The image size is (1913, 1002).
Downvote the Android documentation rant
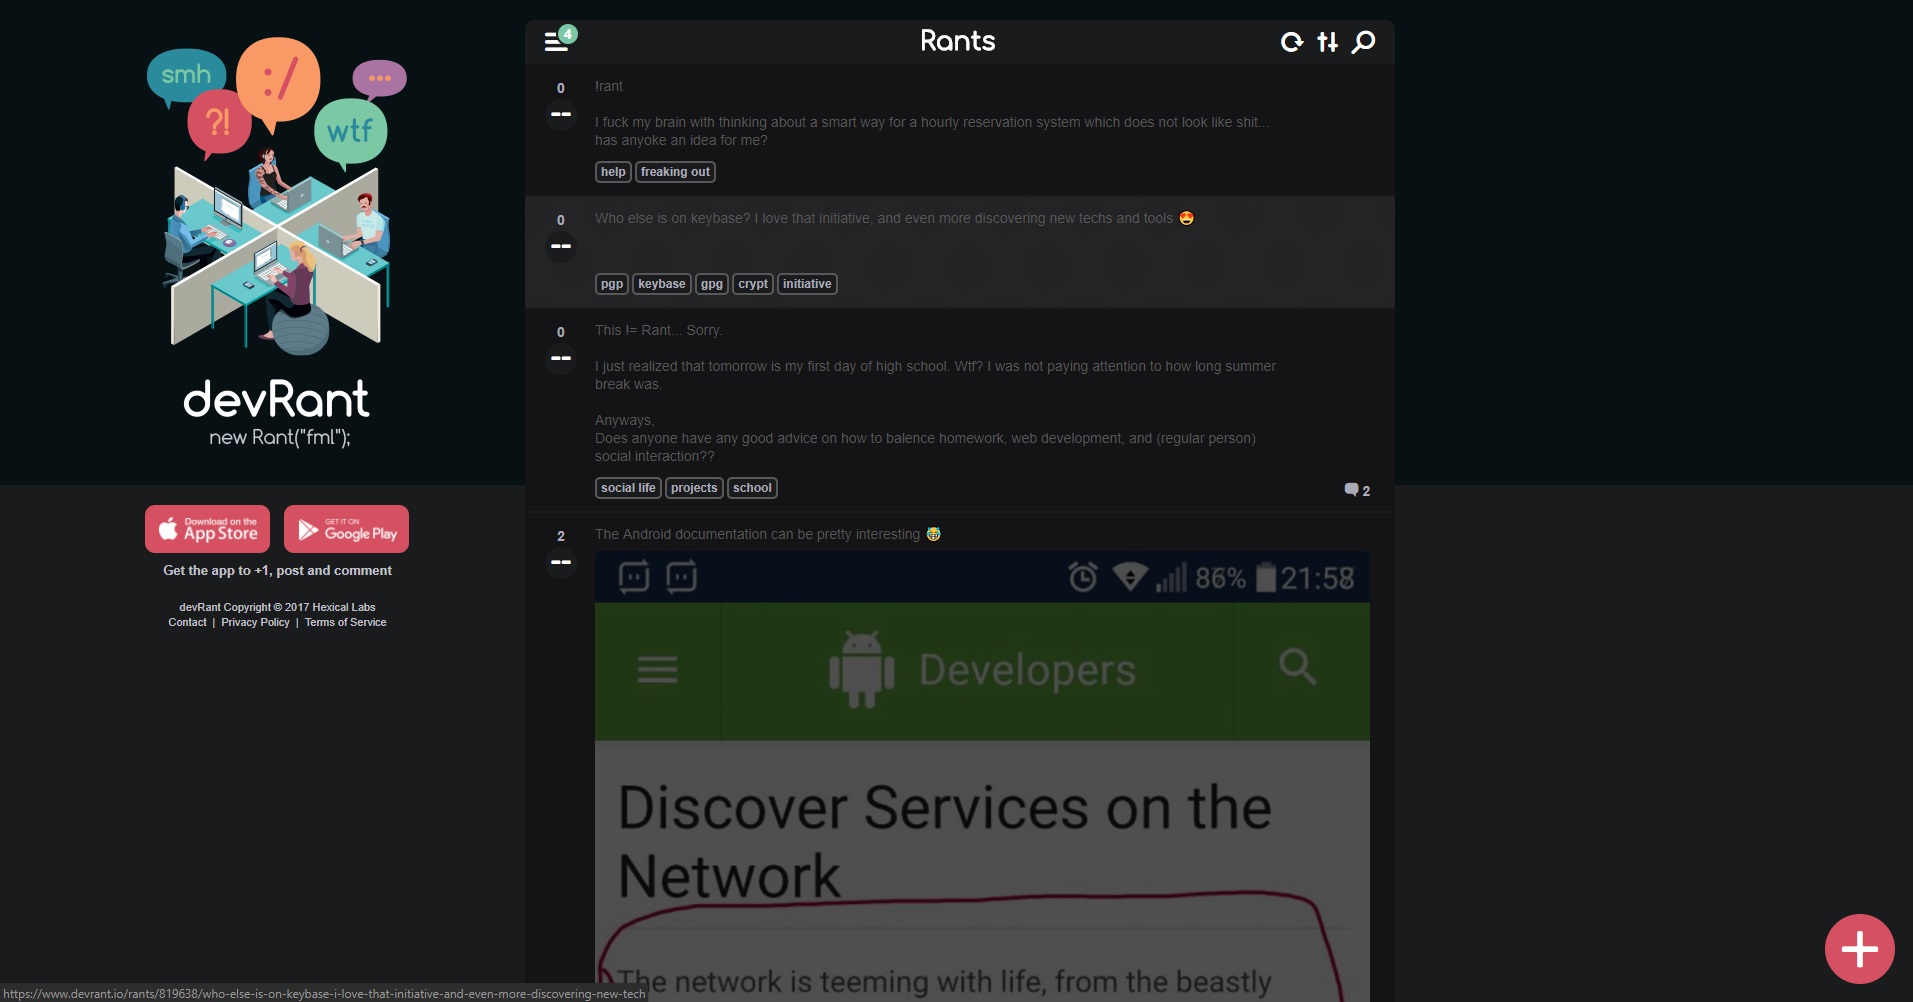561,562
